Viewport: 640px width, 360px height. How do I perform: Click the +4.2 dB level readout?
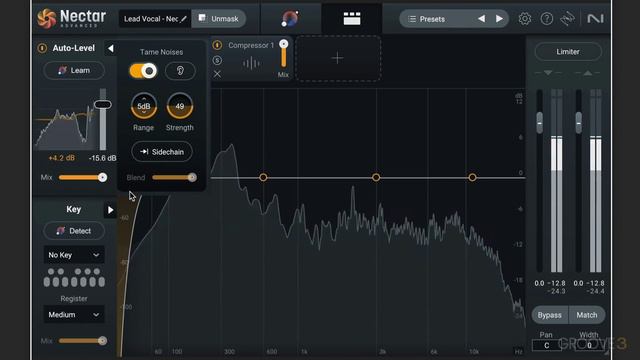pyautogui.click(x=62, y=158)
